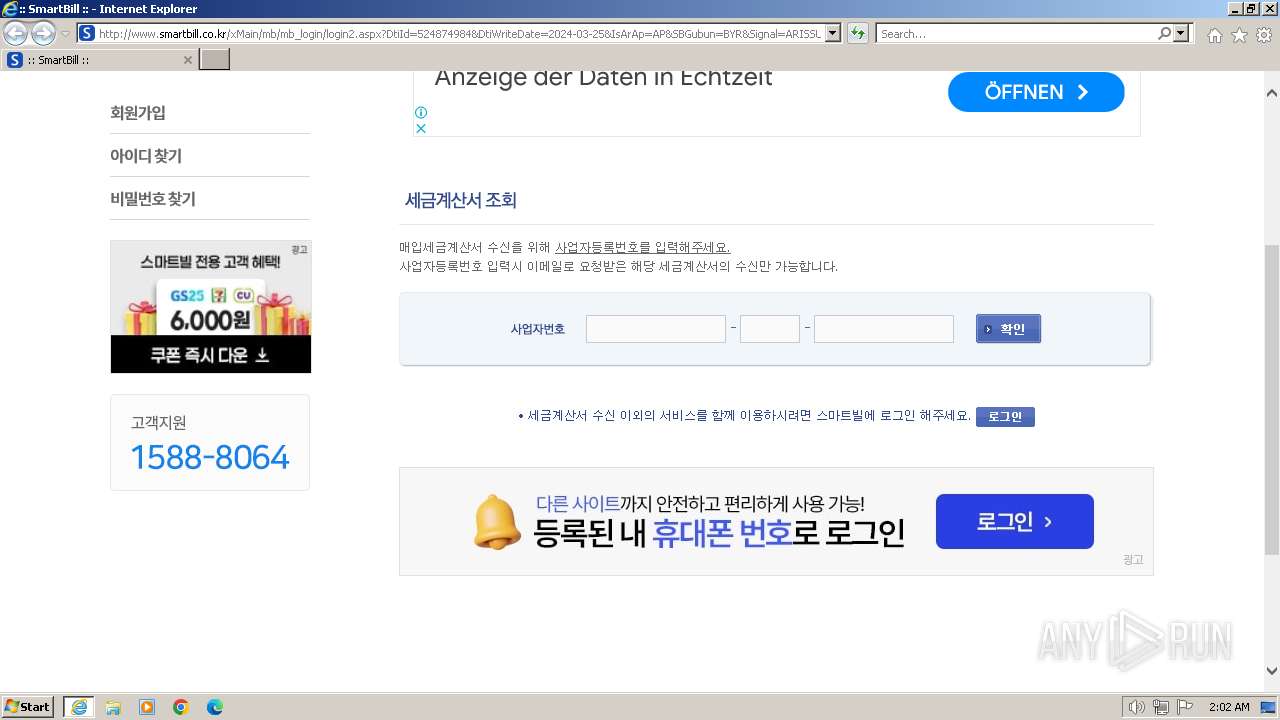1280x720 pixels.
Task: Expand the address bar autocomplete dropdown
Action: point(833,33)
